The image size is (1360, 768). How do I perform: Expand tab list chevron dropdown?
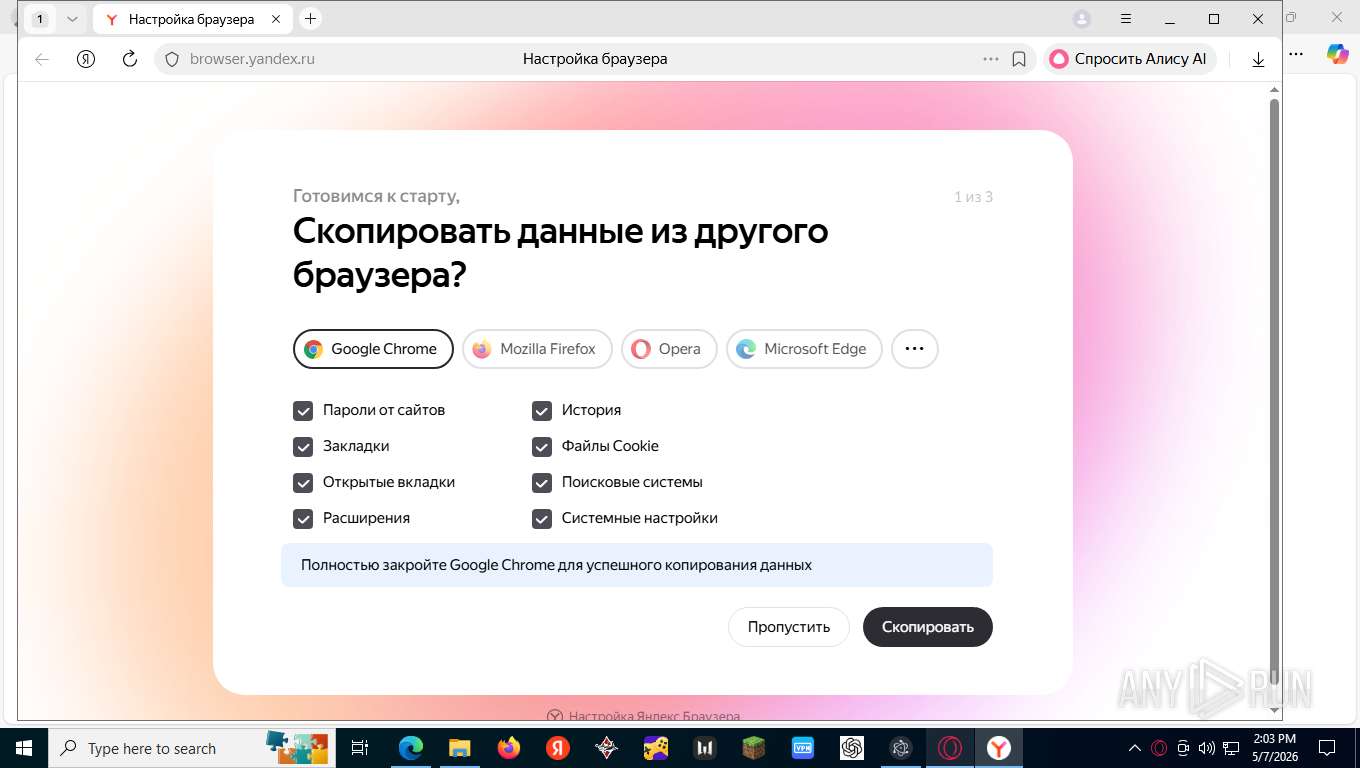(x=72, y=19)
